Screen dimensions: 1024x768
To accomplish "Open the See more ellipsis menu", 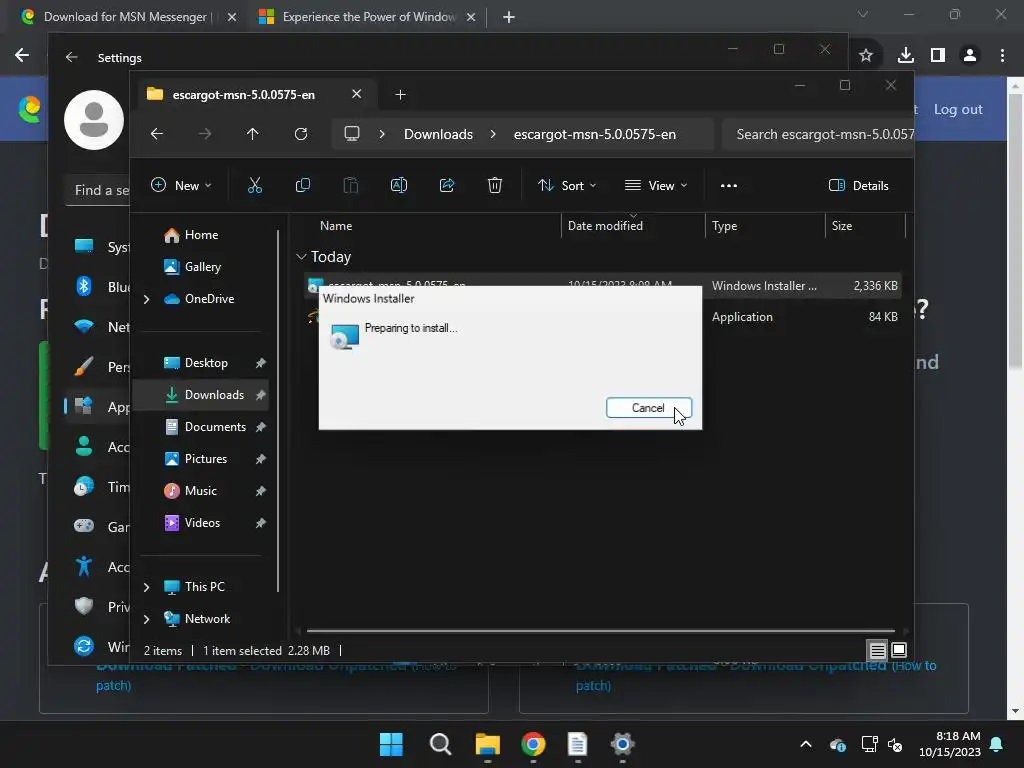I will [x=729, y=185].
